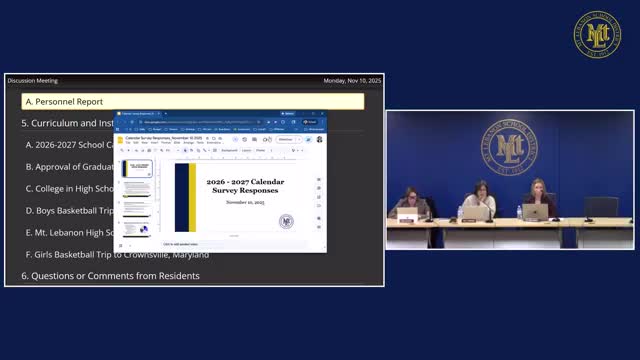Click the Gemini sparkle icon
Viewport: 640px width, 360px height.
235,140
